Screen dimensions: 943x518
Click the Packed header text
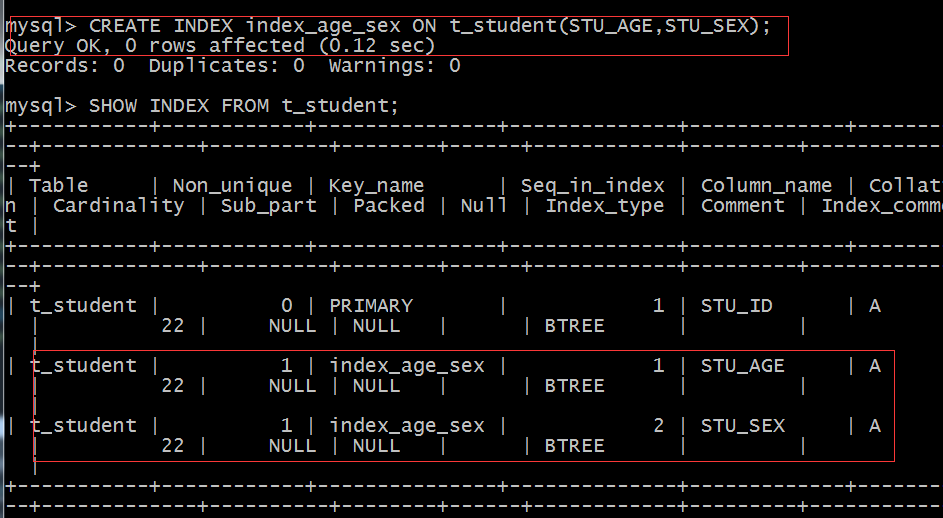[x=389, y=206]
